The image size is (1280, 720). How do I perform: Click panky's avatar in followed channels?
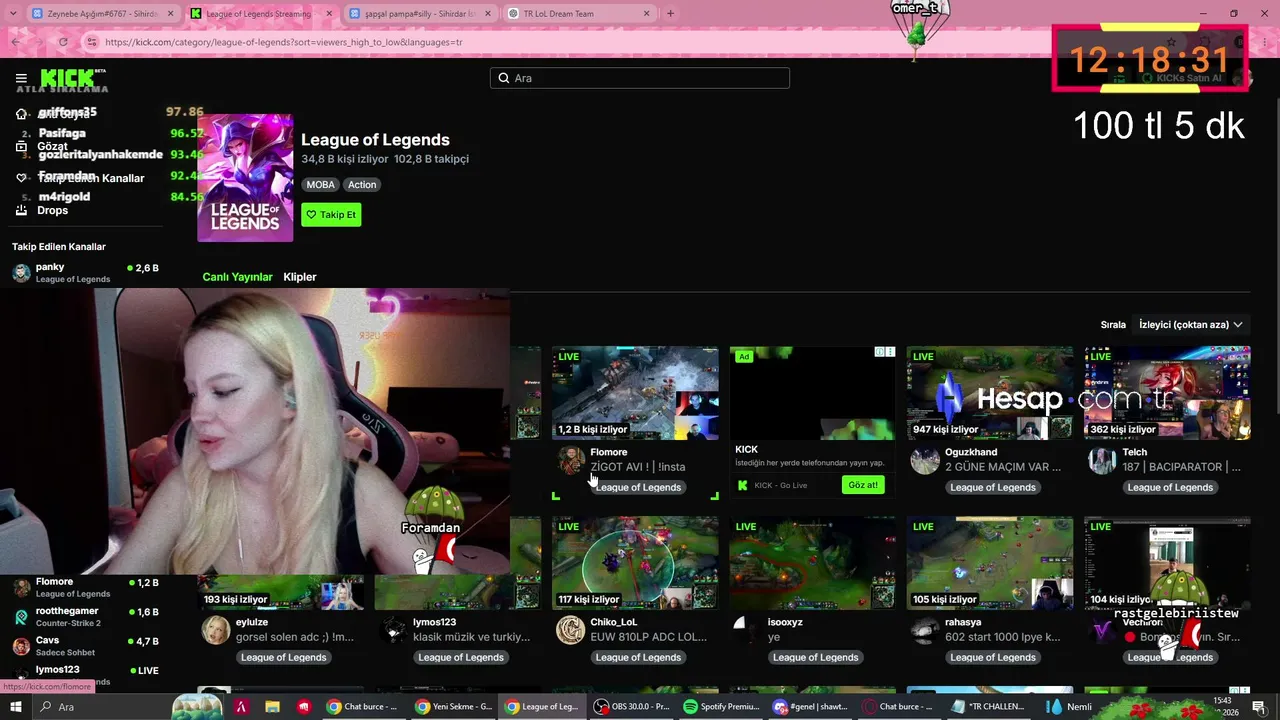pyautogui.click(x=21, y=273)
